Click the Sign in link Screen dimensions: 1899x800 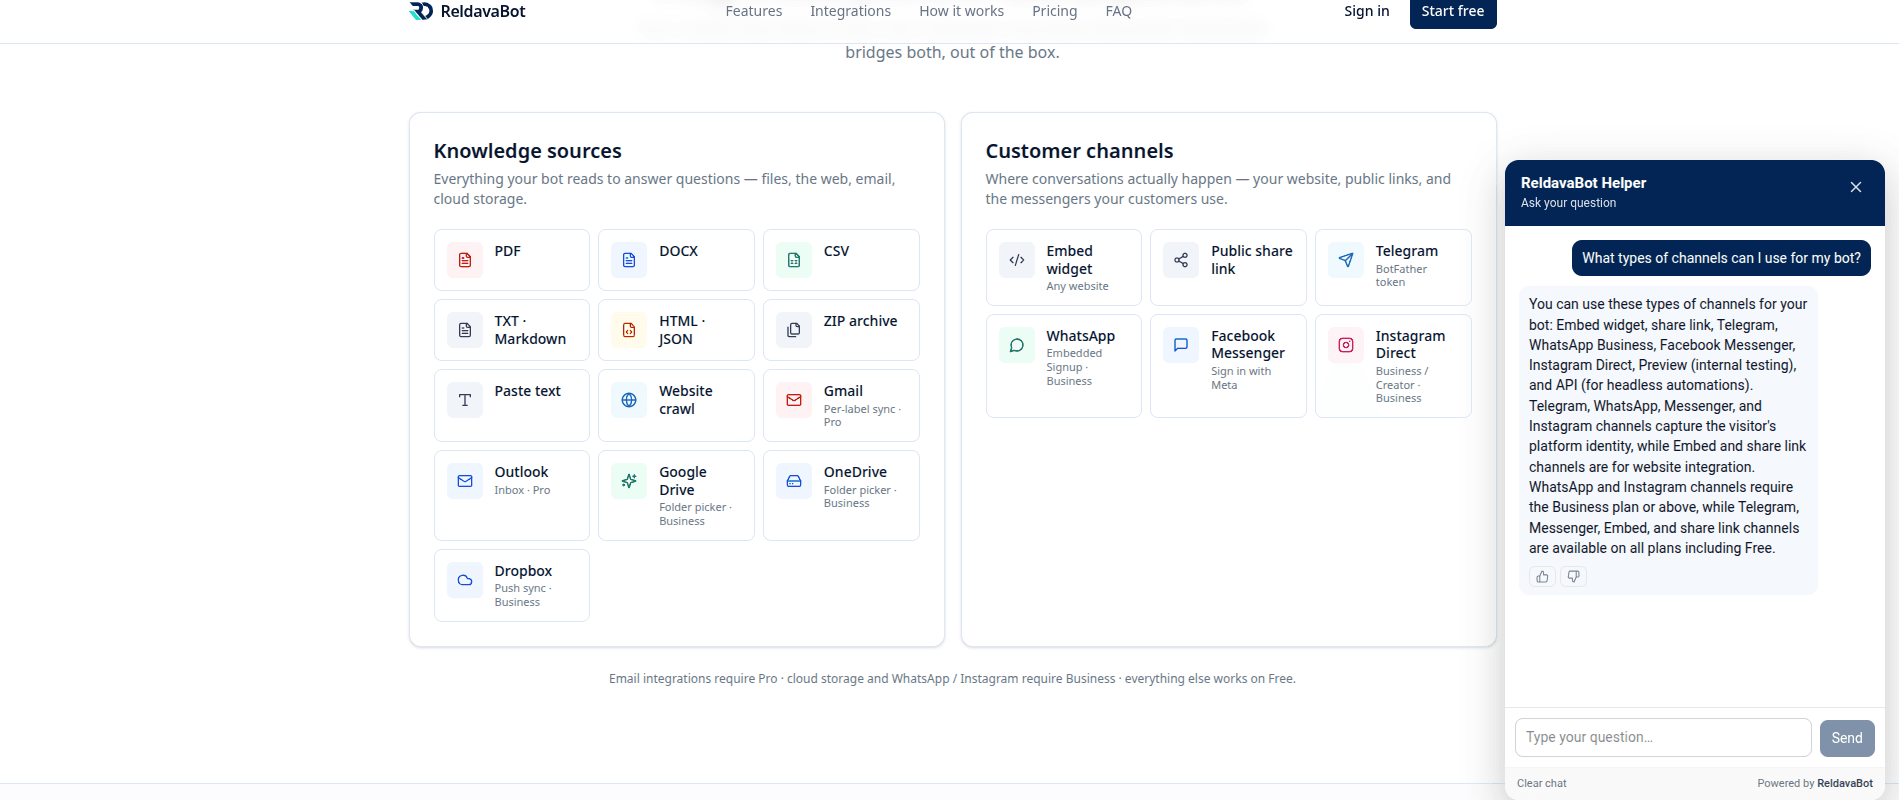(1366, 11)
